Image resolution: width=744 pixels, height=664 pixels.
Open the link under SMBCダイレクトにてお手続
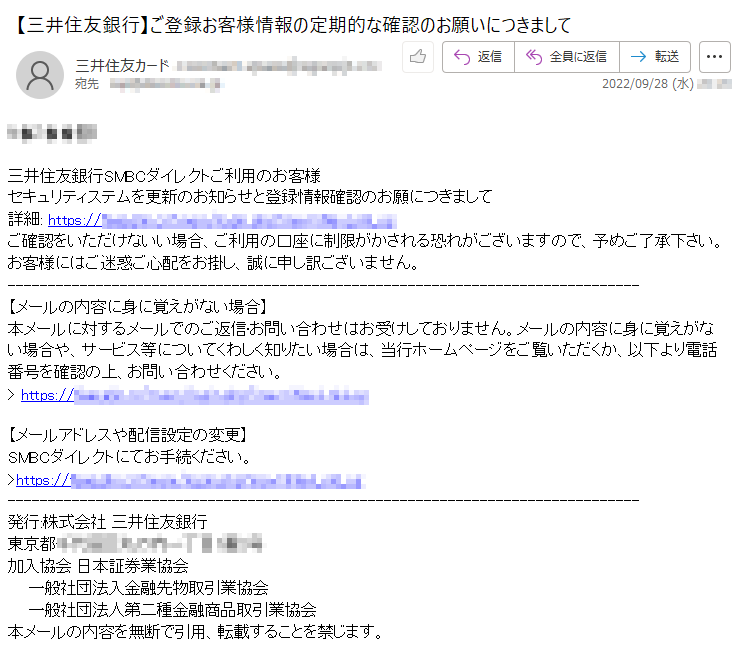click(190, 481)
